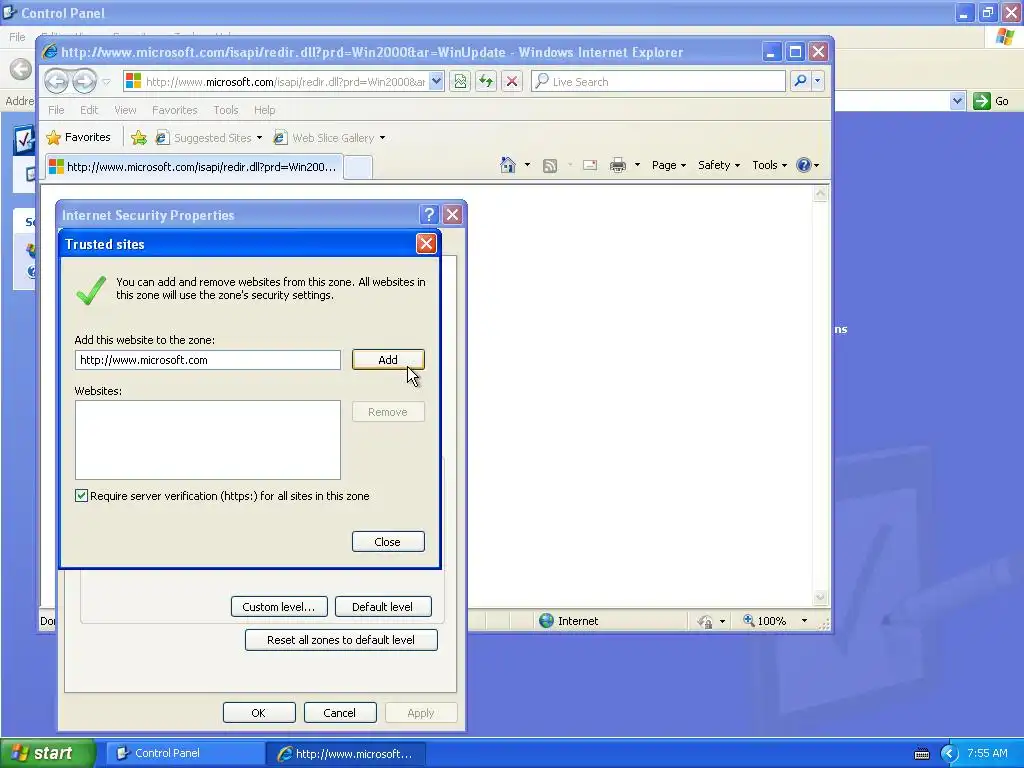
Task: Open the zoom level dropdown arrow
Action: pos(804,621)
